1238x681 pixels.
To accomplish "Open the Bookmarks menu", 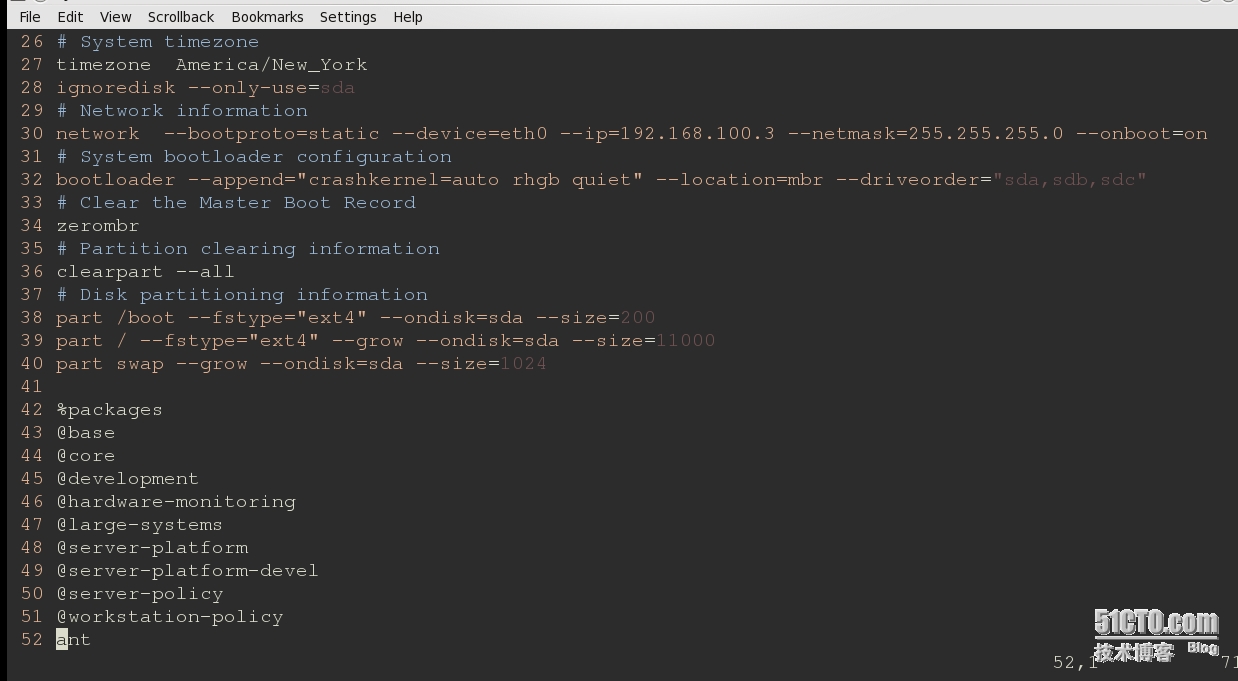I will pos(267,17).
